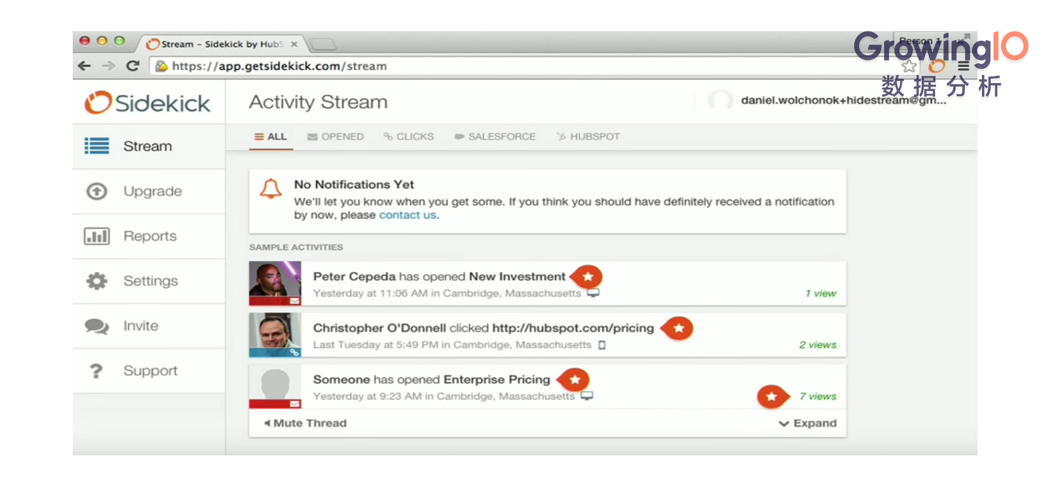Click Peter Cepeda's avatar thumbnail

pyautogui.click(x=275, y=284)
